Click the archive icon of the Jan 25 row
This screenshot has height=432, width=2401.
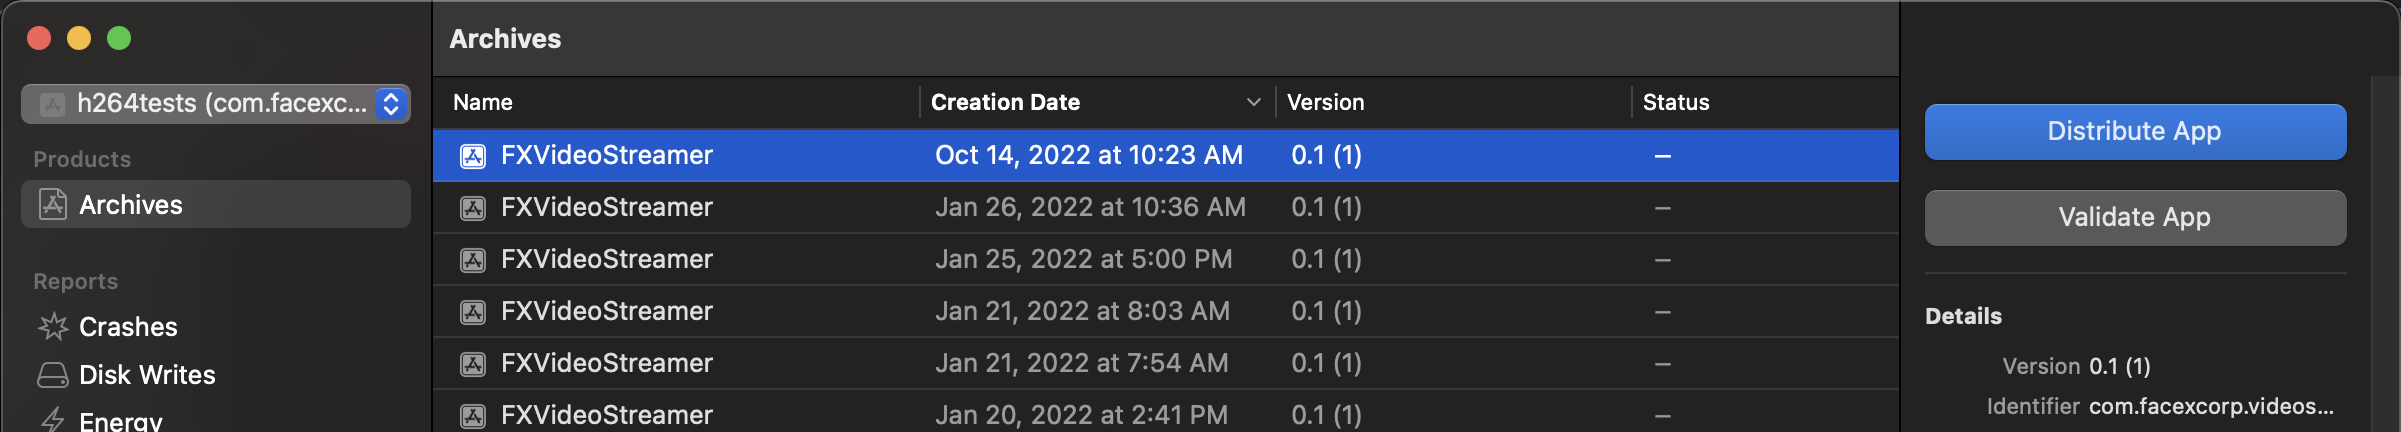point(473,260)
